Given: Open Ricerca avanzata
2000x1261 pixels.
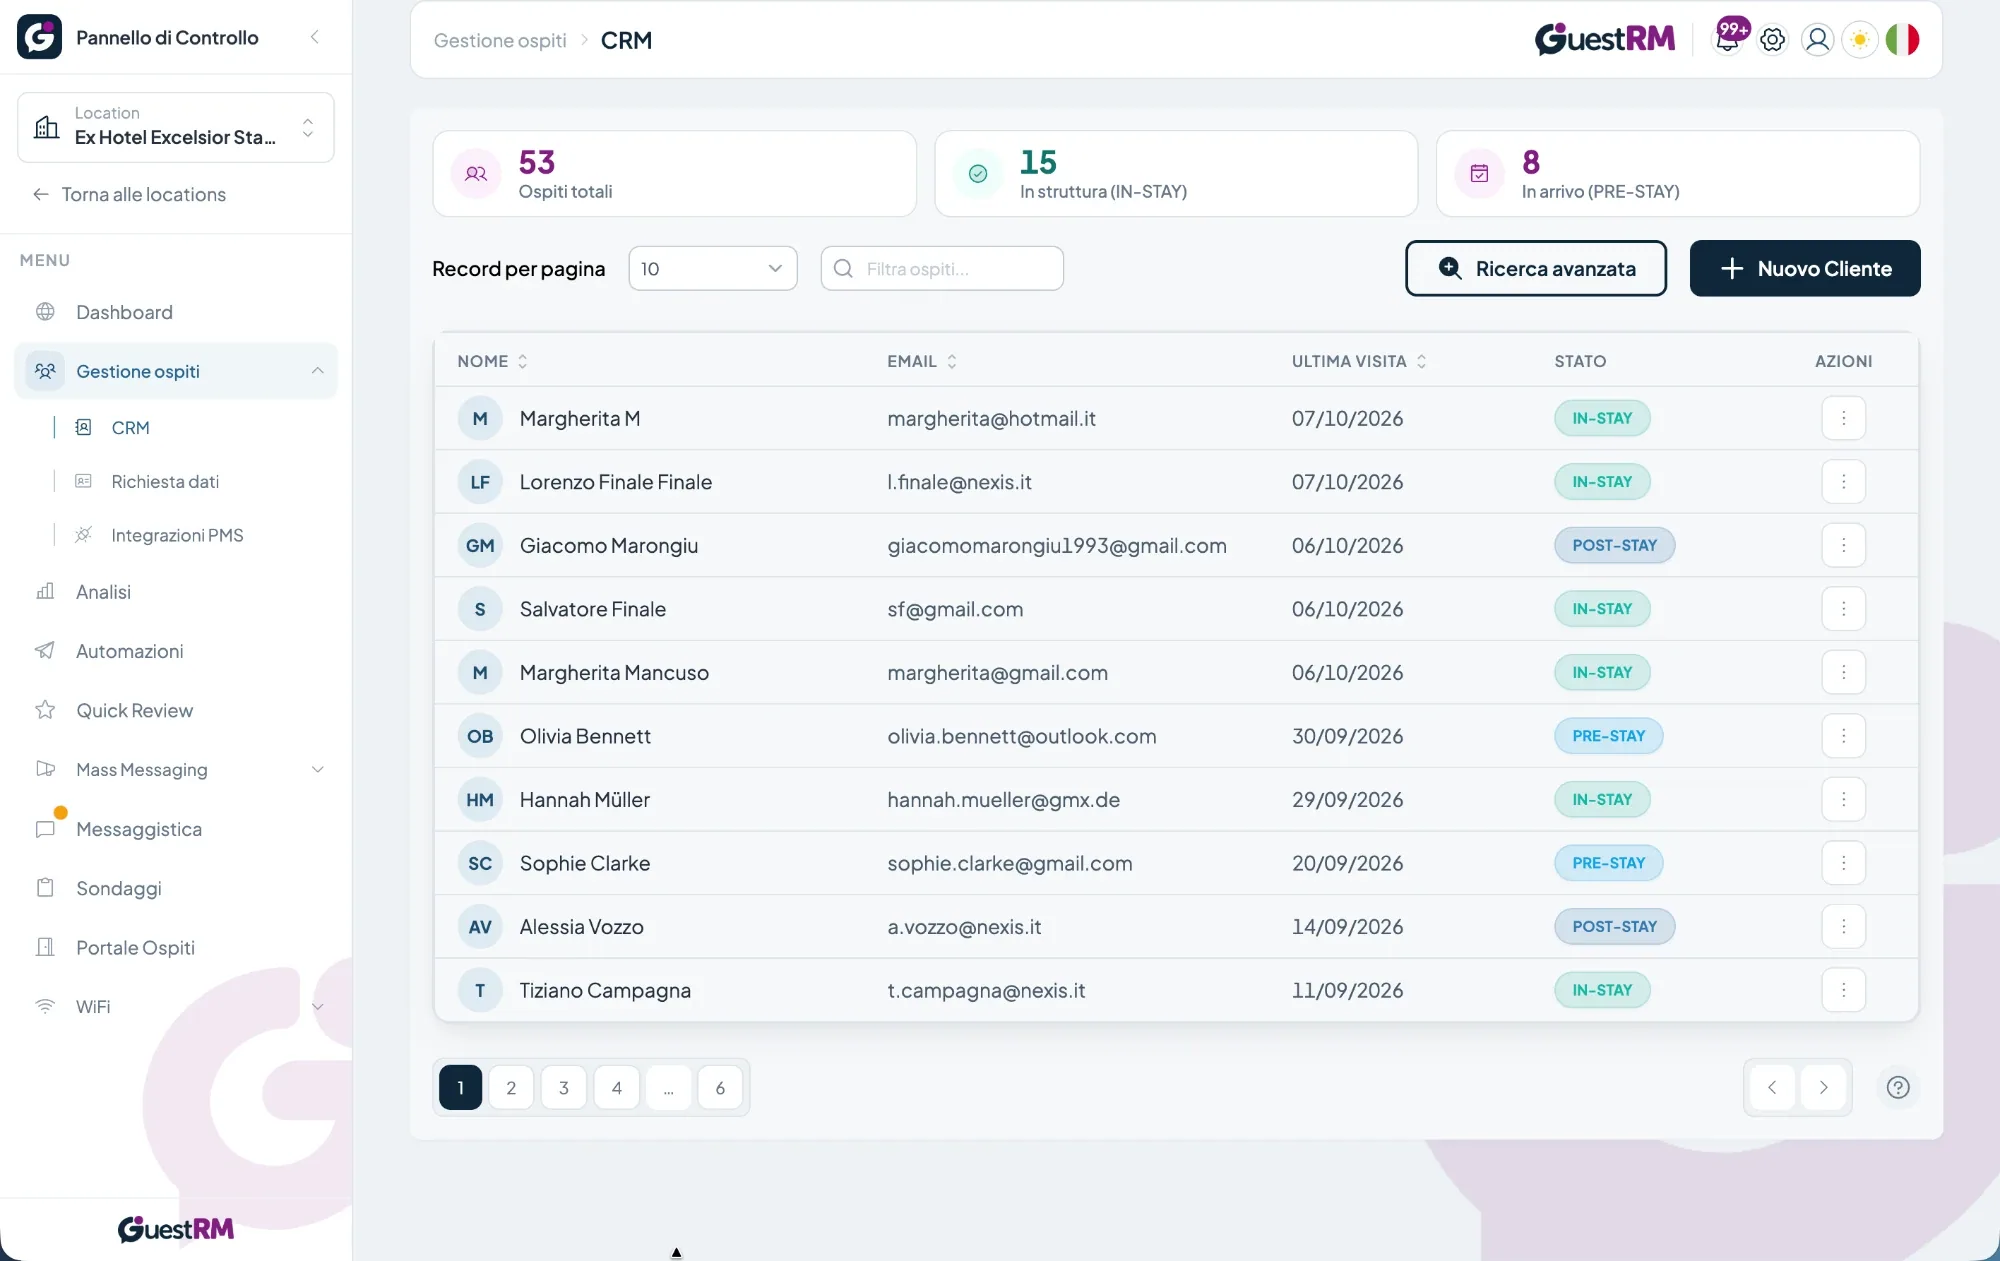Looking at the screenshot, I should 1535,268.
